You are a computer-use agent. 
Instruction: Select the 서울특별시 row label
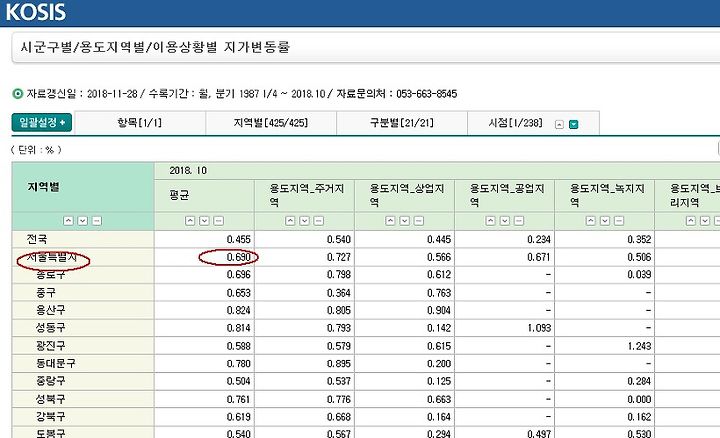52,258
